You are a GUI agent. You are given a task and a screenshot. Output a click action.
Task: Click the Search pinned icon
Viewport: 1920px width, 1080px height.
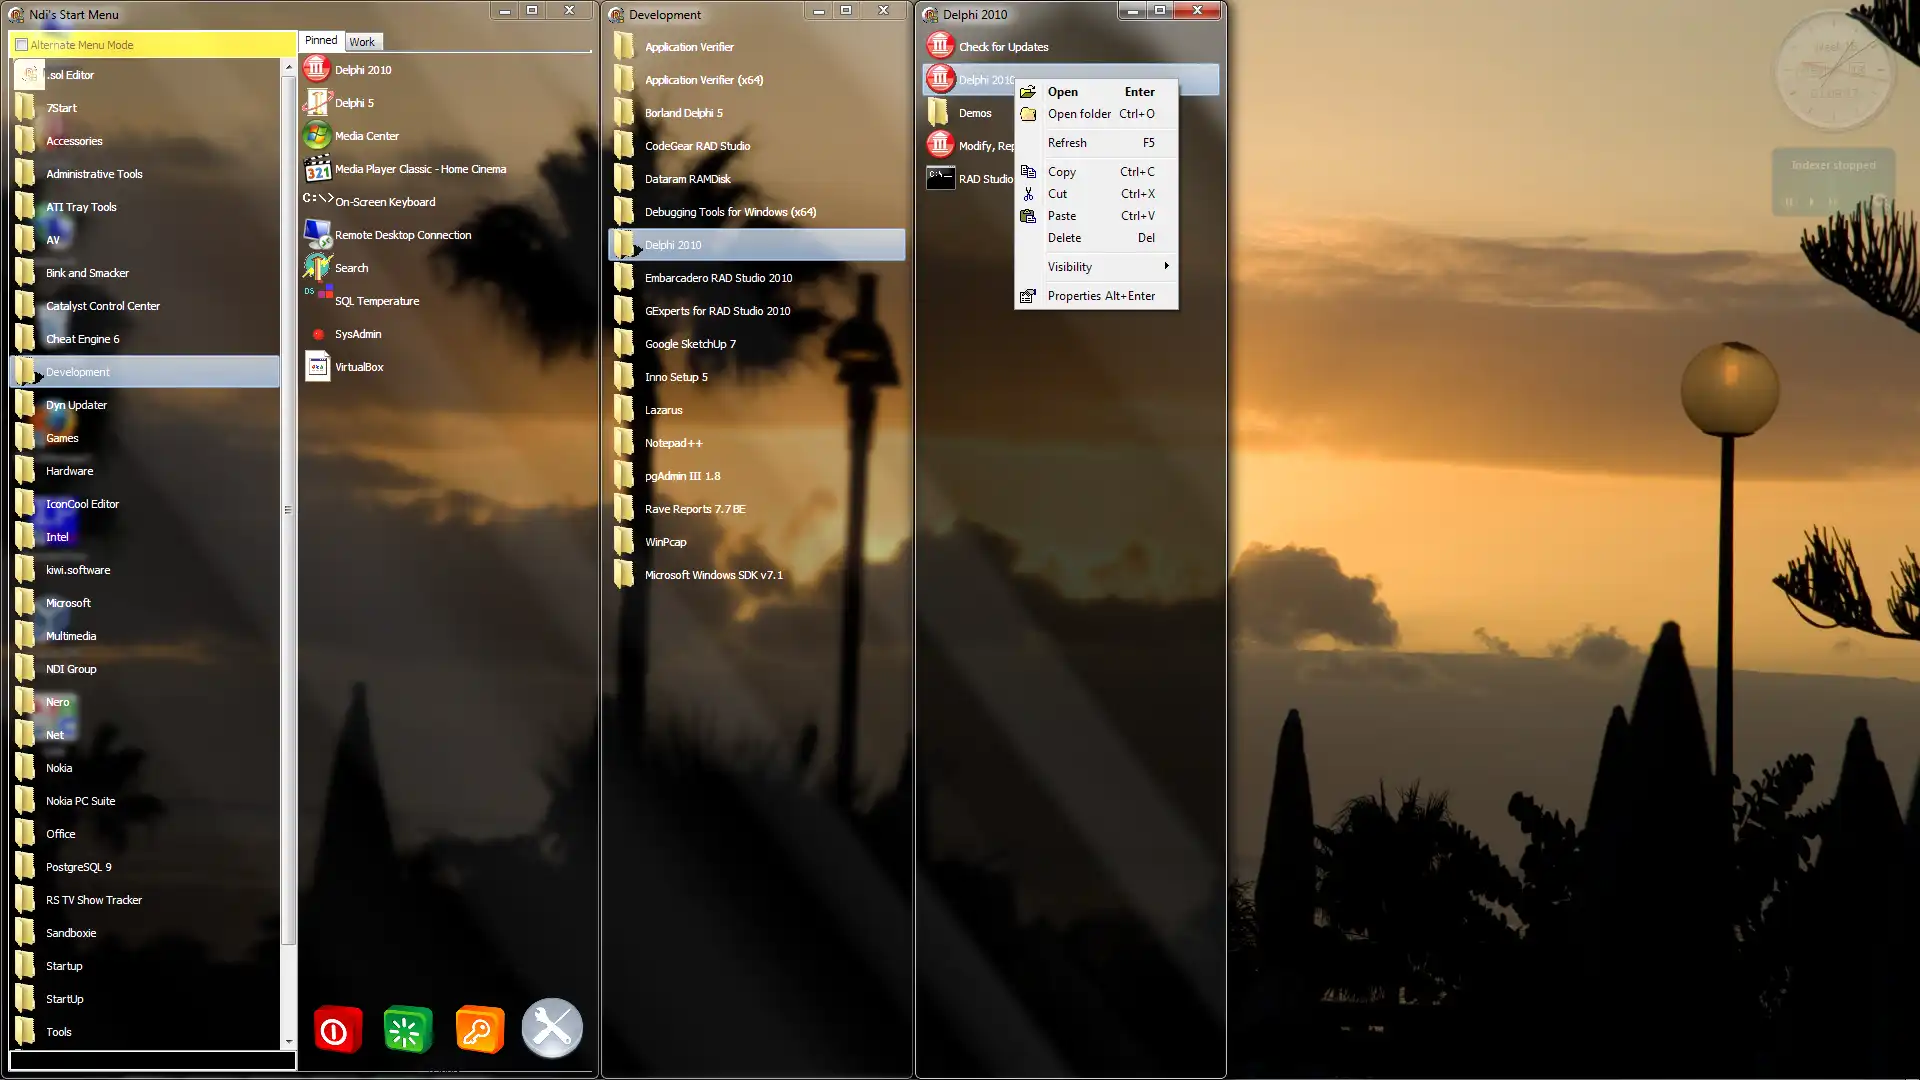point(317,267)
